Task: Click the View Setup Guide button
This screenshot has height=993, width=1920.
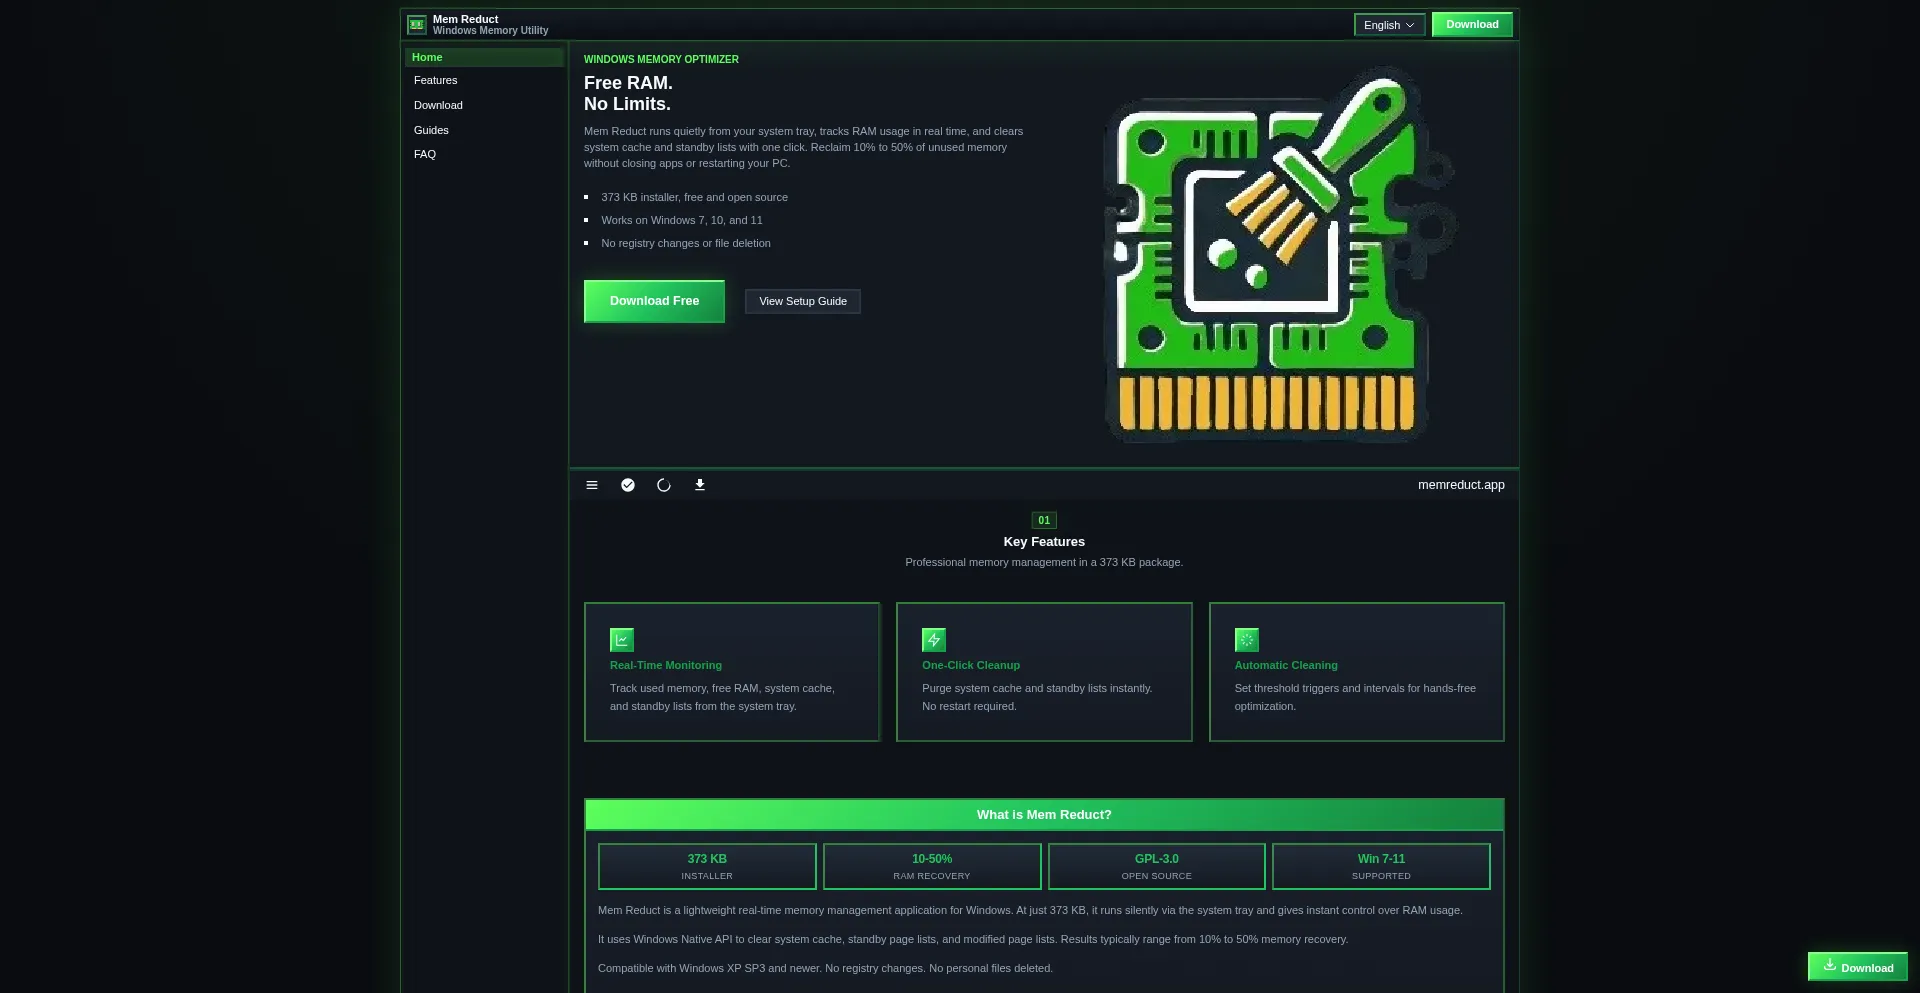Action: [803, 301]
